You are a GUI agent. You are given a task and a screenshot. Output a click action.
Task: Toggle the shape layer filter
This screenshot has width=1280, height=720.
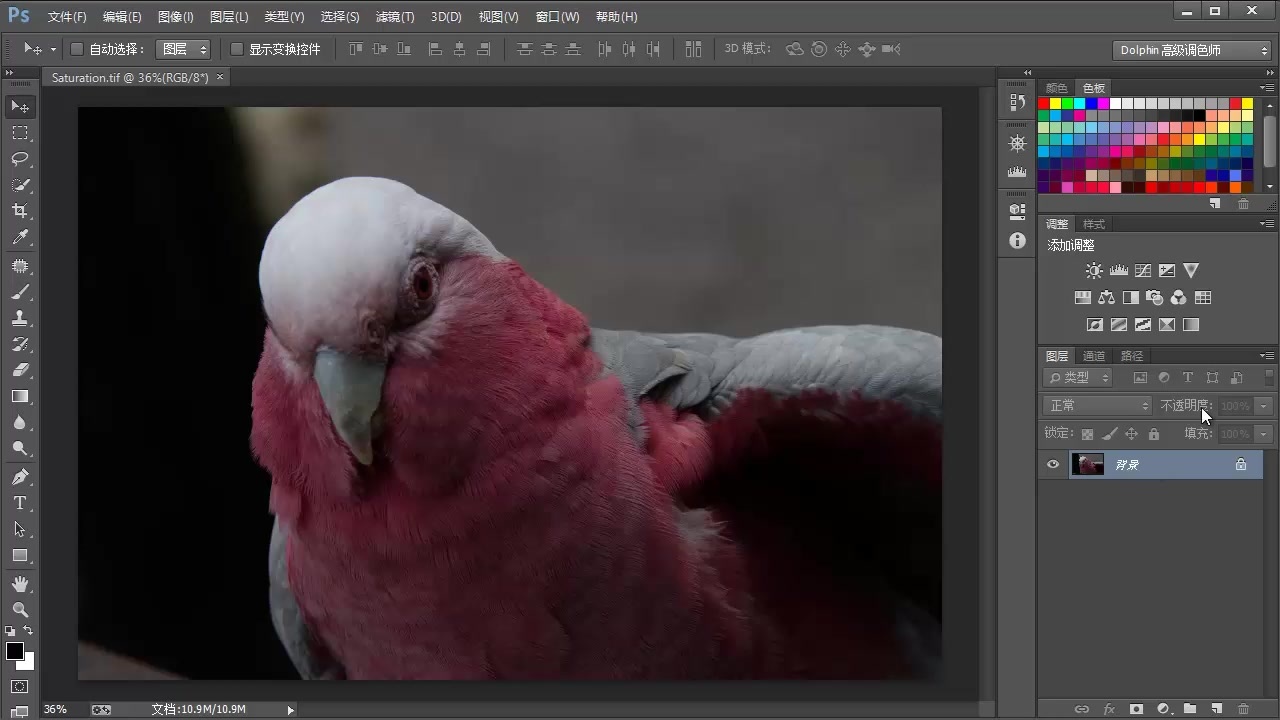pyautogui.click(x=1212, y=378)
